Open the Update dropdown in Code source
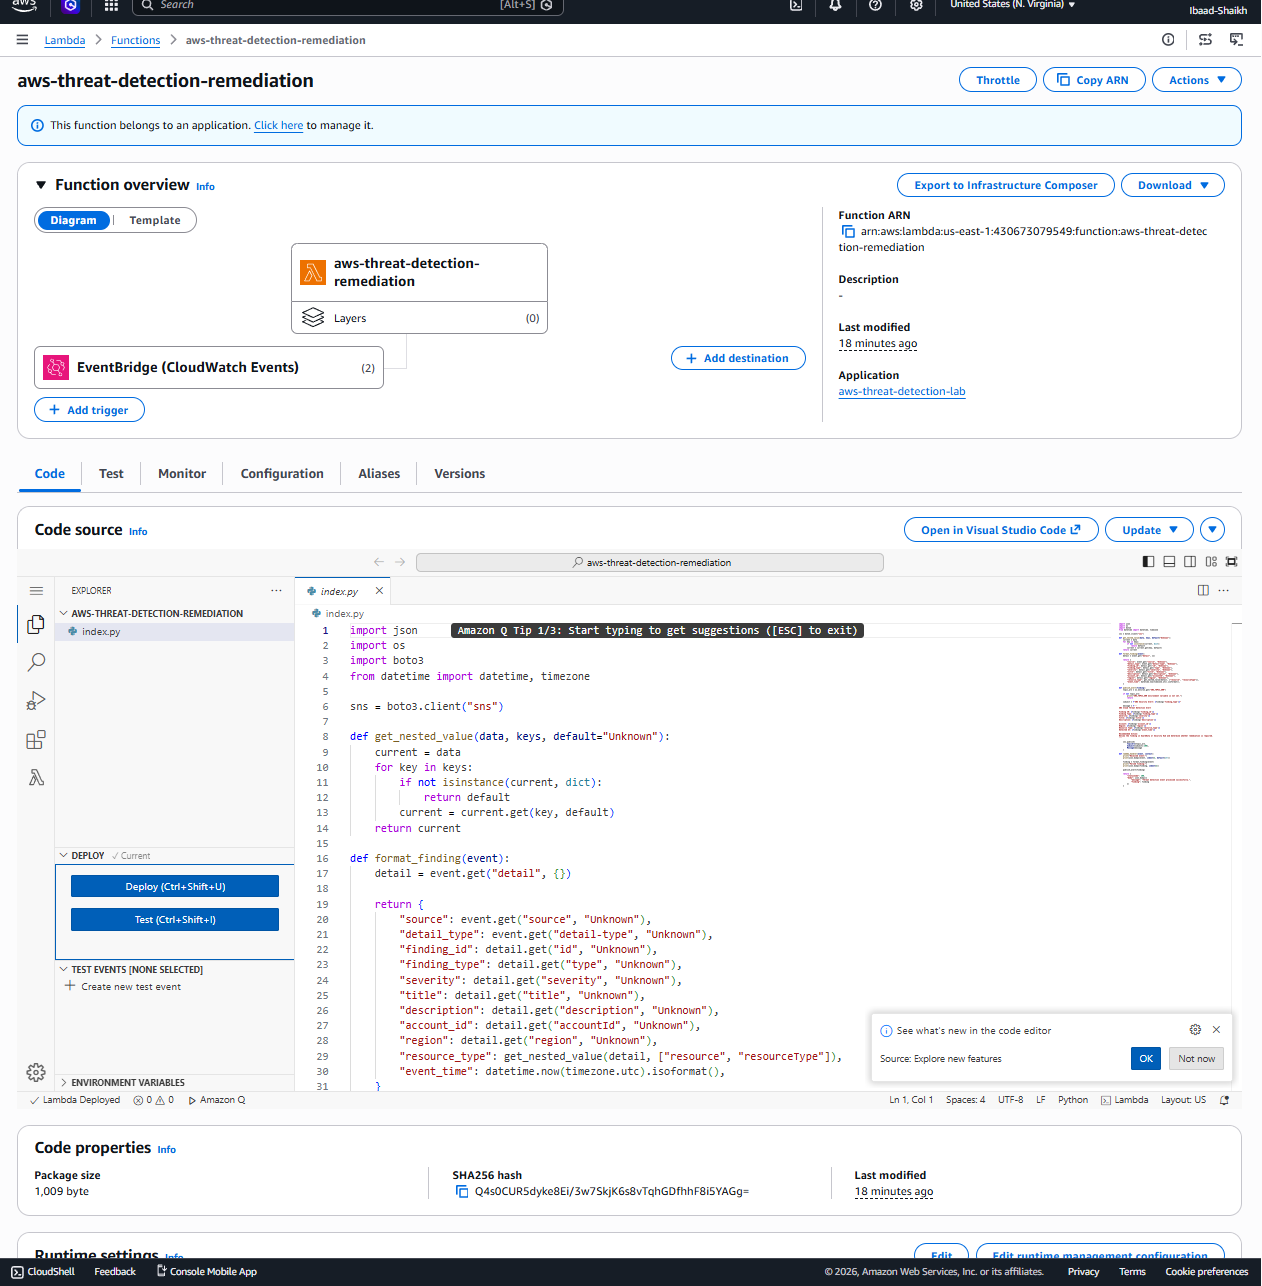The image size is (1262, 1286). click(x=1149, y=530)
